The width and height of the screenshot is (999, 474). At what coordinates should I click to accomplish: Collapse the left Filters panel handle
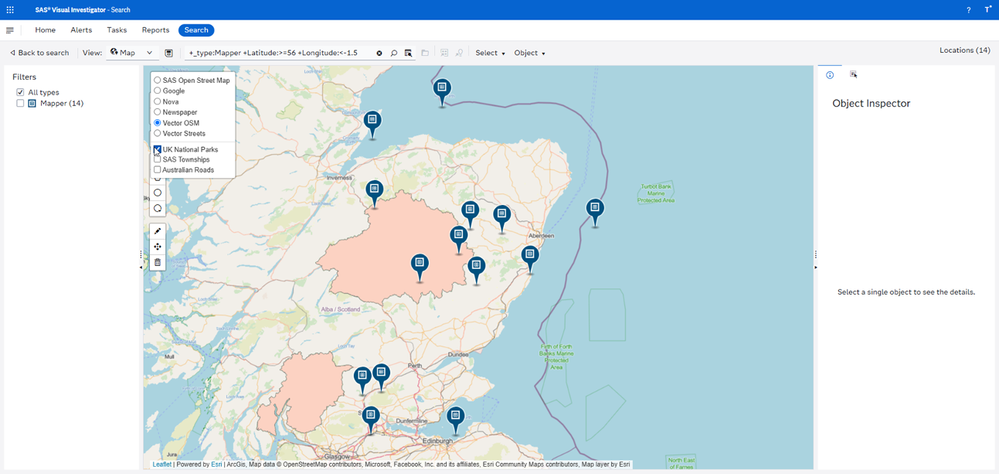click(141, 268)
